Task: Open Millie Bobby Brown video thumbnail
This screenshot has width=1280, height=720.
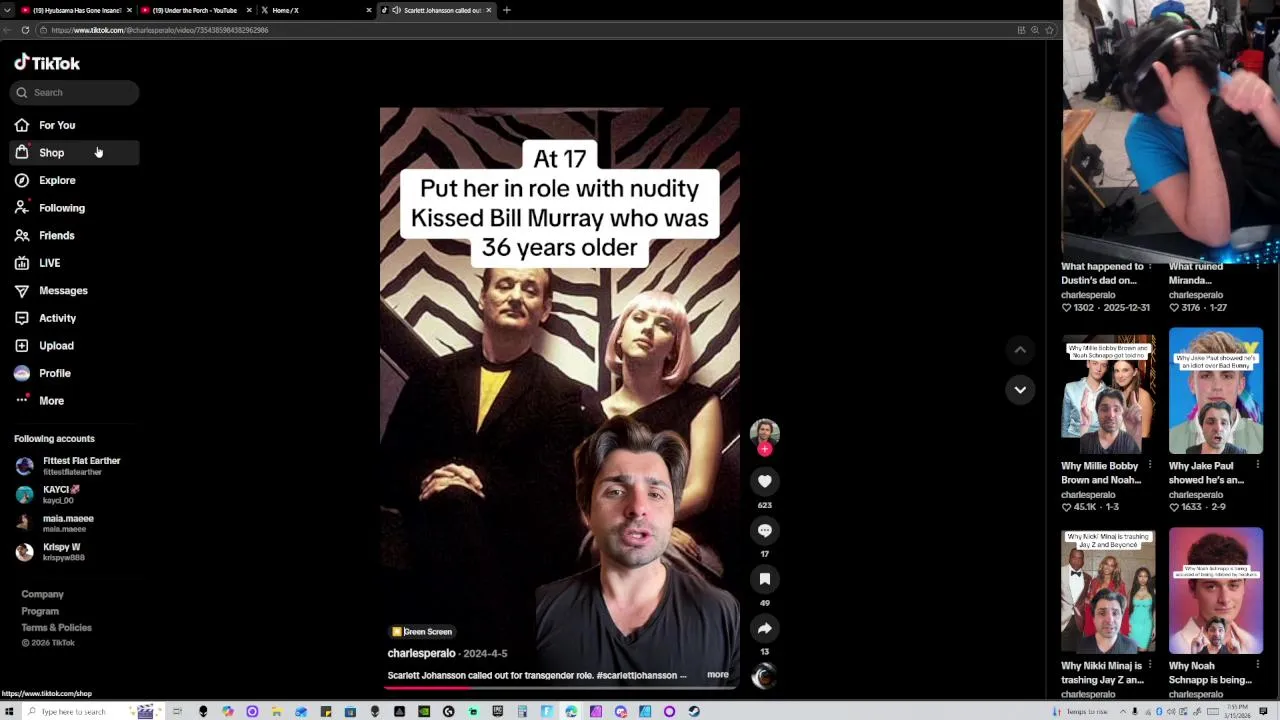Action: (1108, 391)
